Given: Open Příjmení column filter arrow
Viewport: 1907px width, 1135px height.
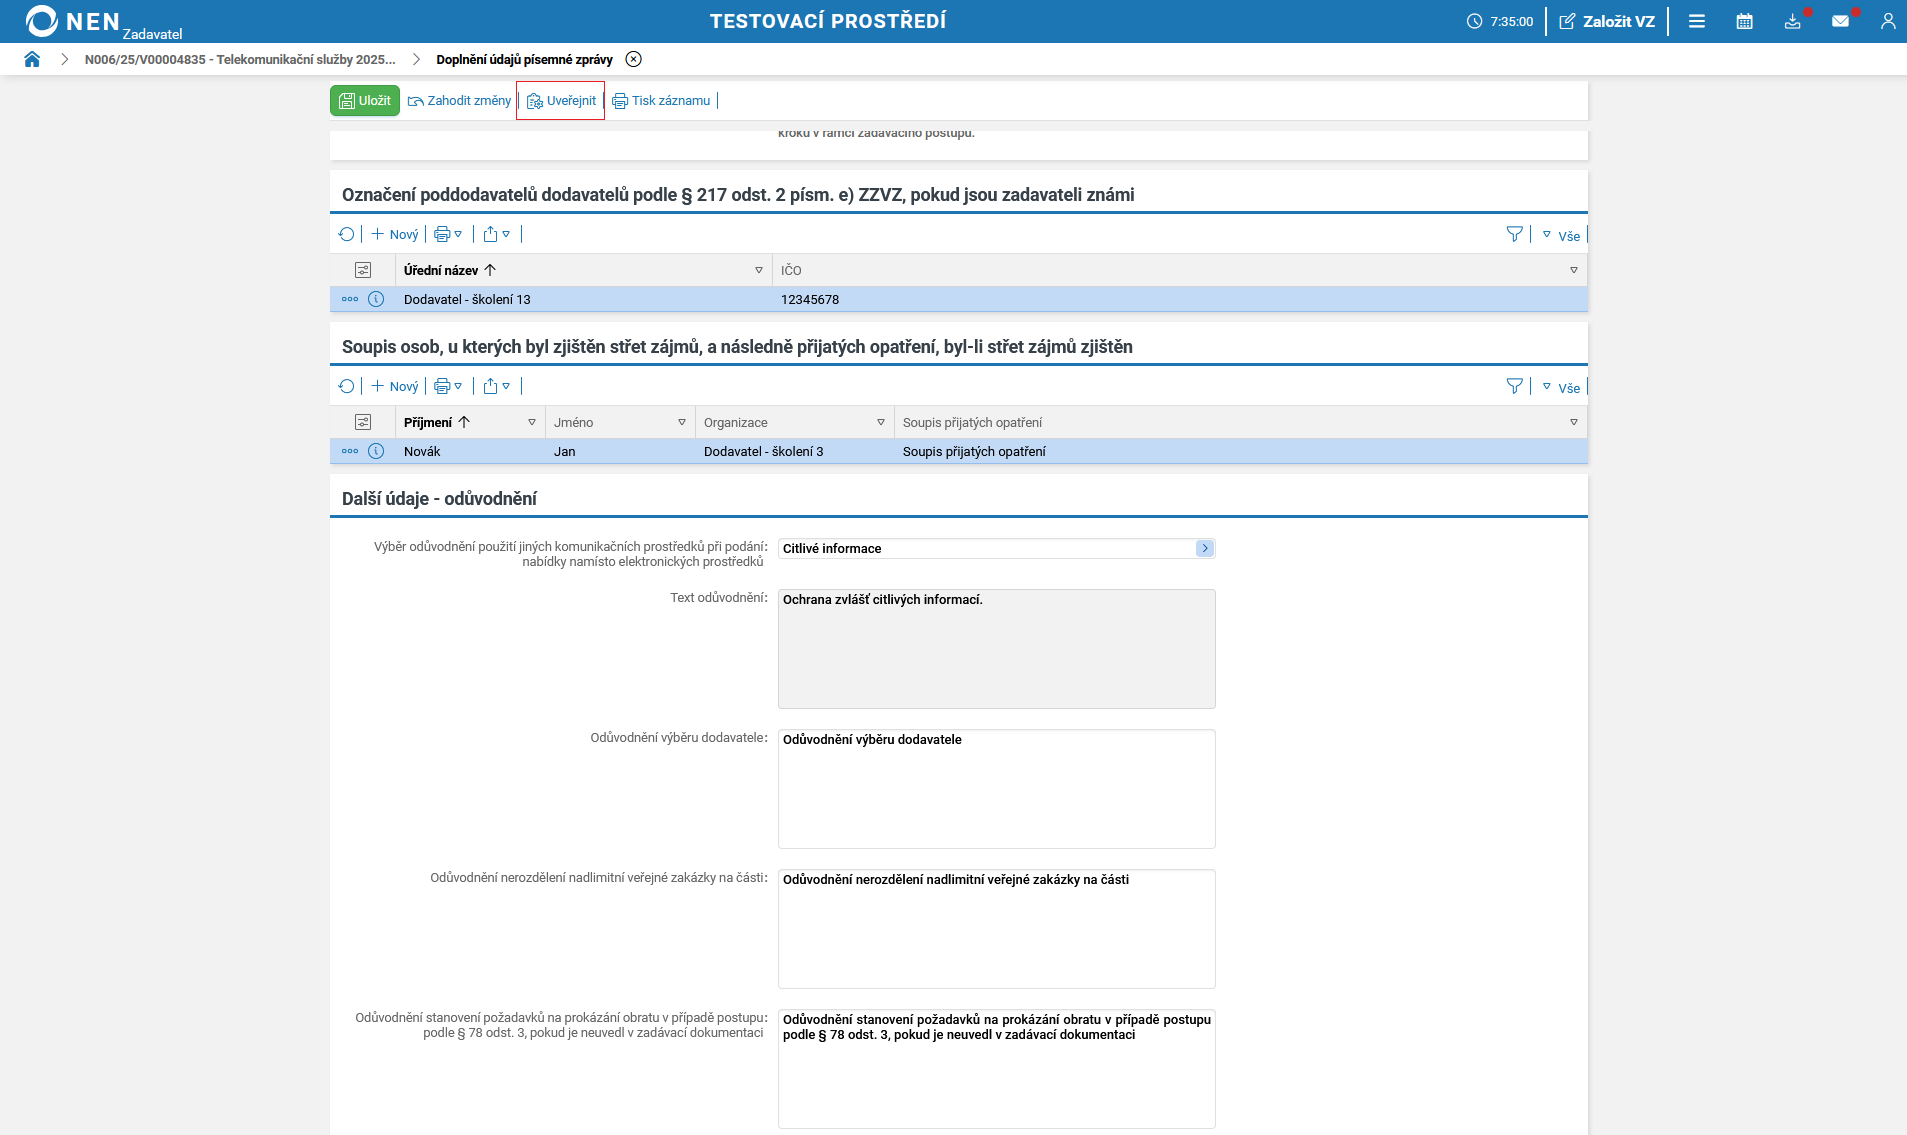Looking at the screenshot, I should coord(532,422).
